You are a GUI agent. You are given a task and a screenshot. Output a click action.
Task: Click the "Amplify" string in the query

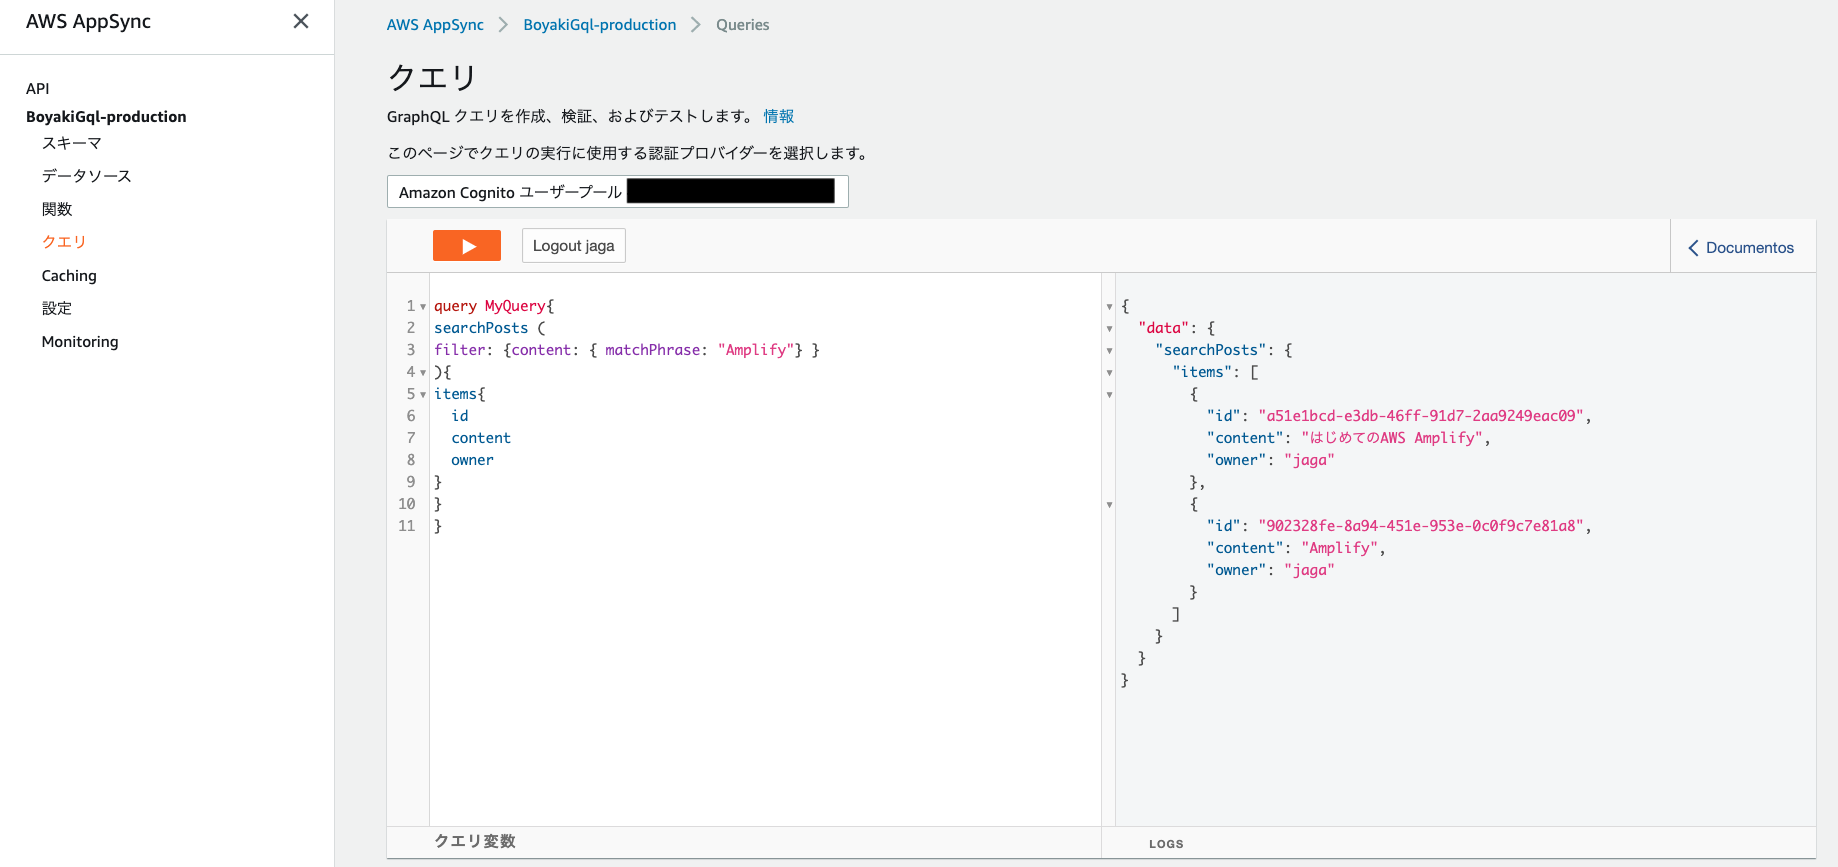click(756, 350)
